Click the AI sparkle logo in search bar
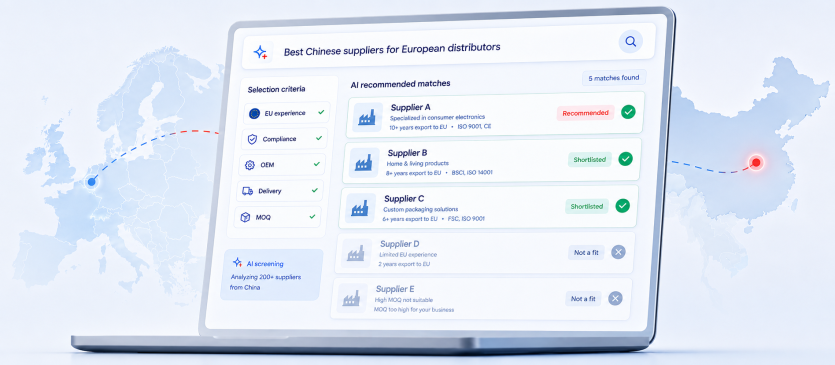This screenshot has width=835, height=365. (260, 52)
